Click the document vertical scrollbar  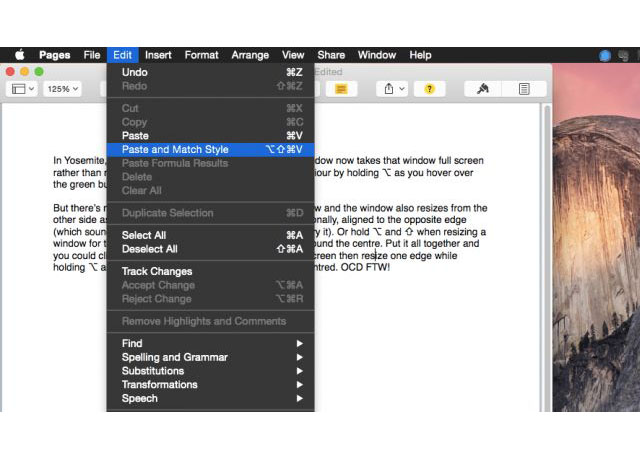(x=547, y=258)
